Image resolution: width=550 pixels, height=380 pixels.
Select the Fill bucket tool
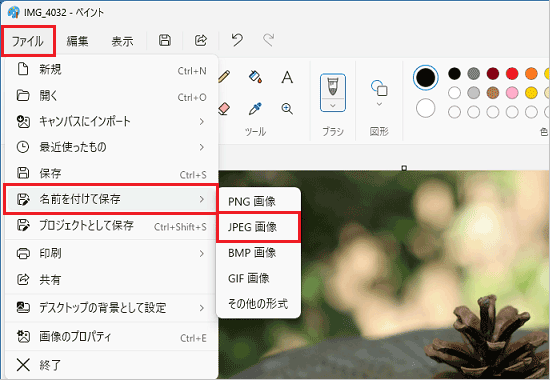255,76
